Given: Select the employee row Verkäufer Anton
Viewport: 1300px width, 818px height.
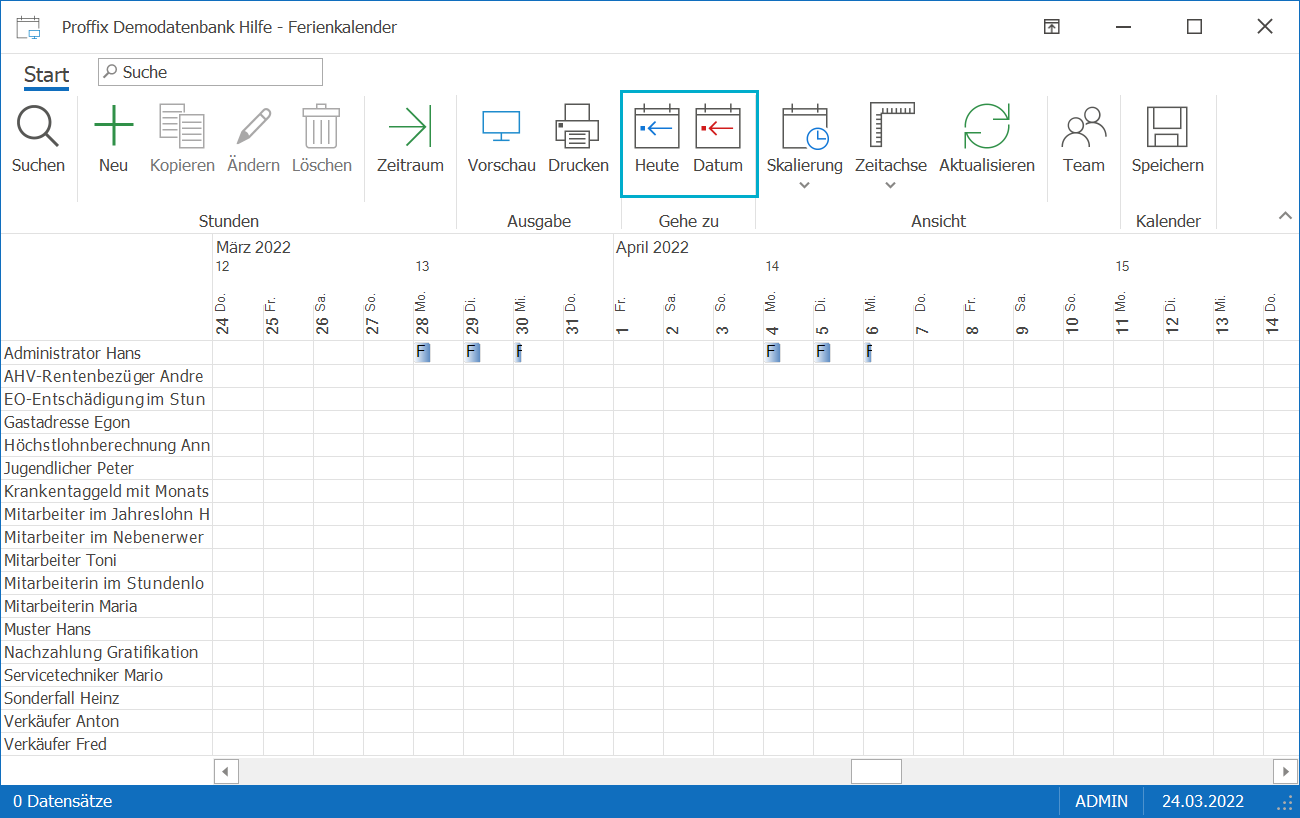Looking at the screenshot, I should pyautogui.click(x=106, y=721).
